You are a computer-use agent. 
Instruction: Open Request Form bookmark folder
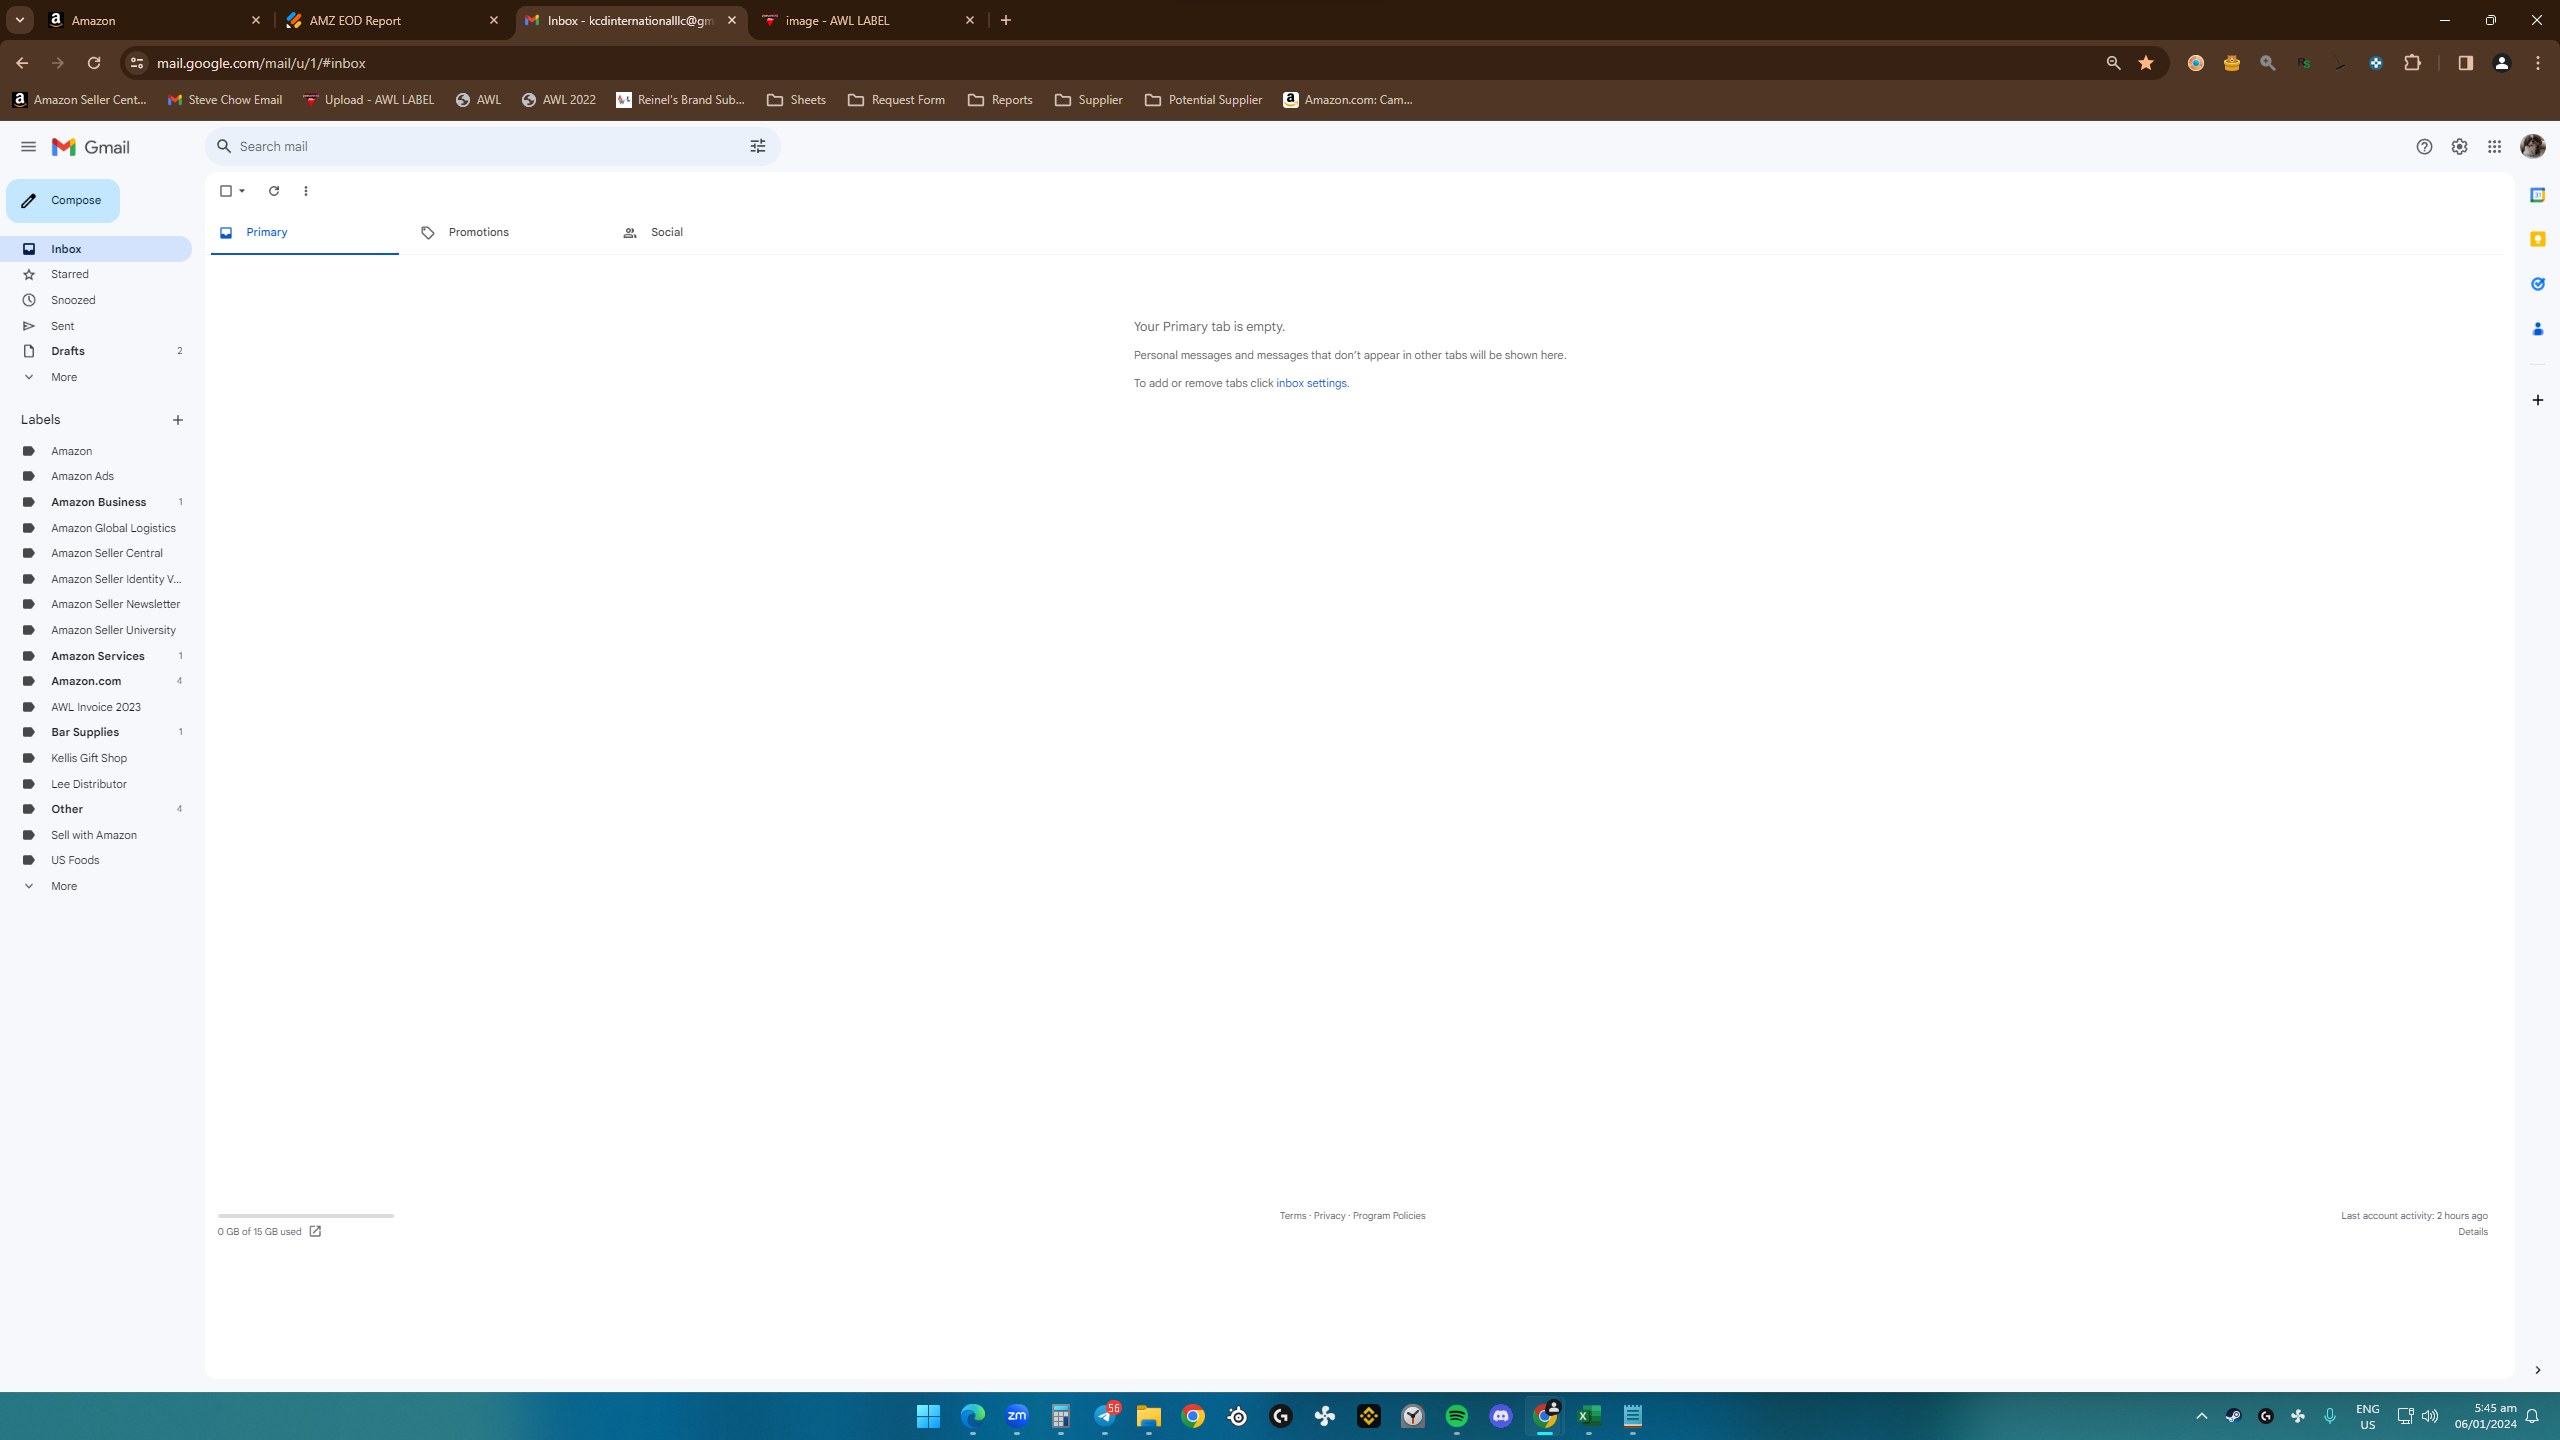[896, 100]
